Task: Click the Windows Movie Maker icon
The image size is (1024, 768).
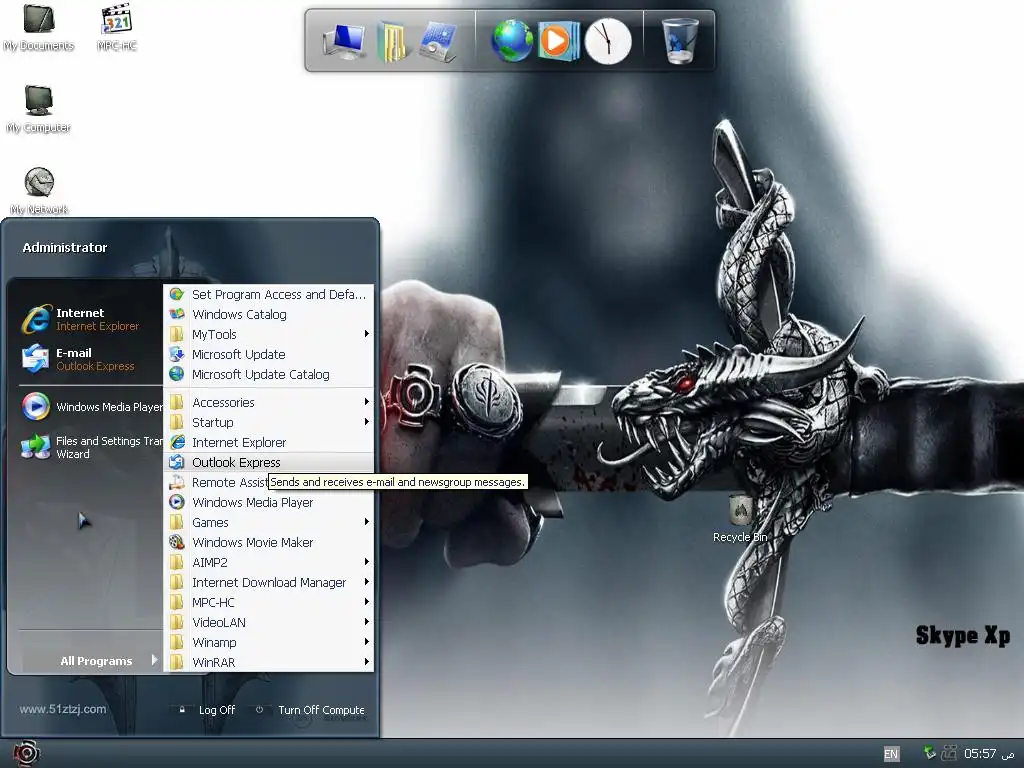Action: [176, 542]
